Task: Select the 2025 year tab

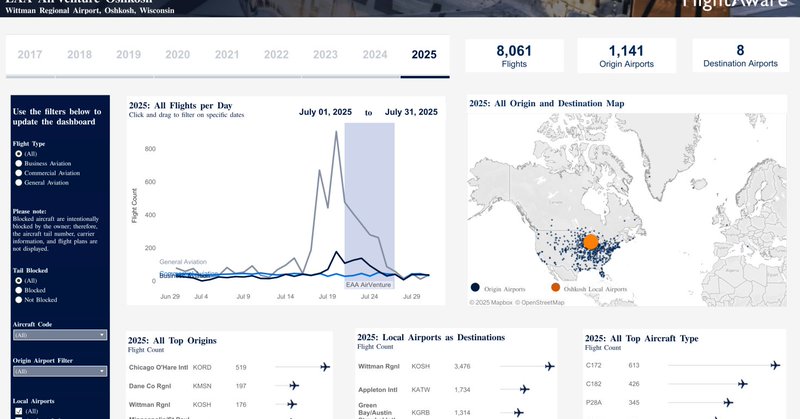Action: pyautogui.click(x=424, y=55)
